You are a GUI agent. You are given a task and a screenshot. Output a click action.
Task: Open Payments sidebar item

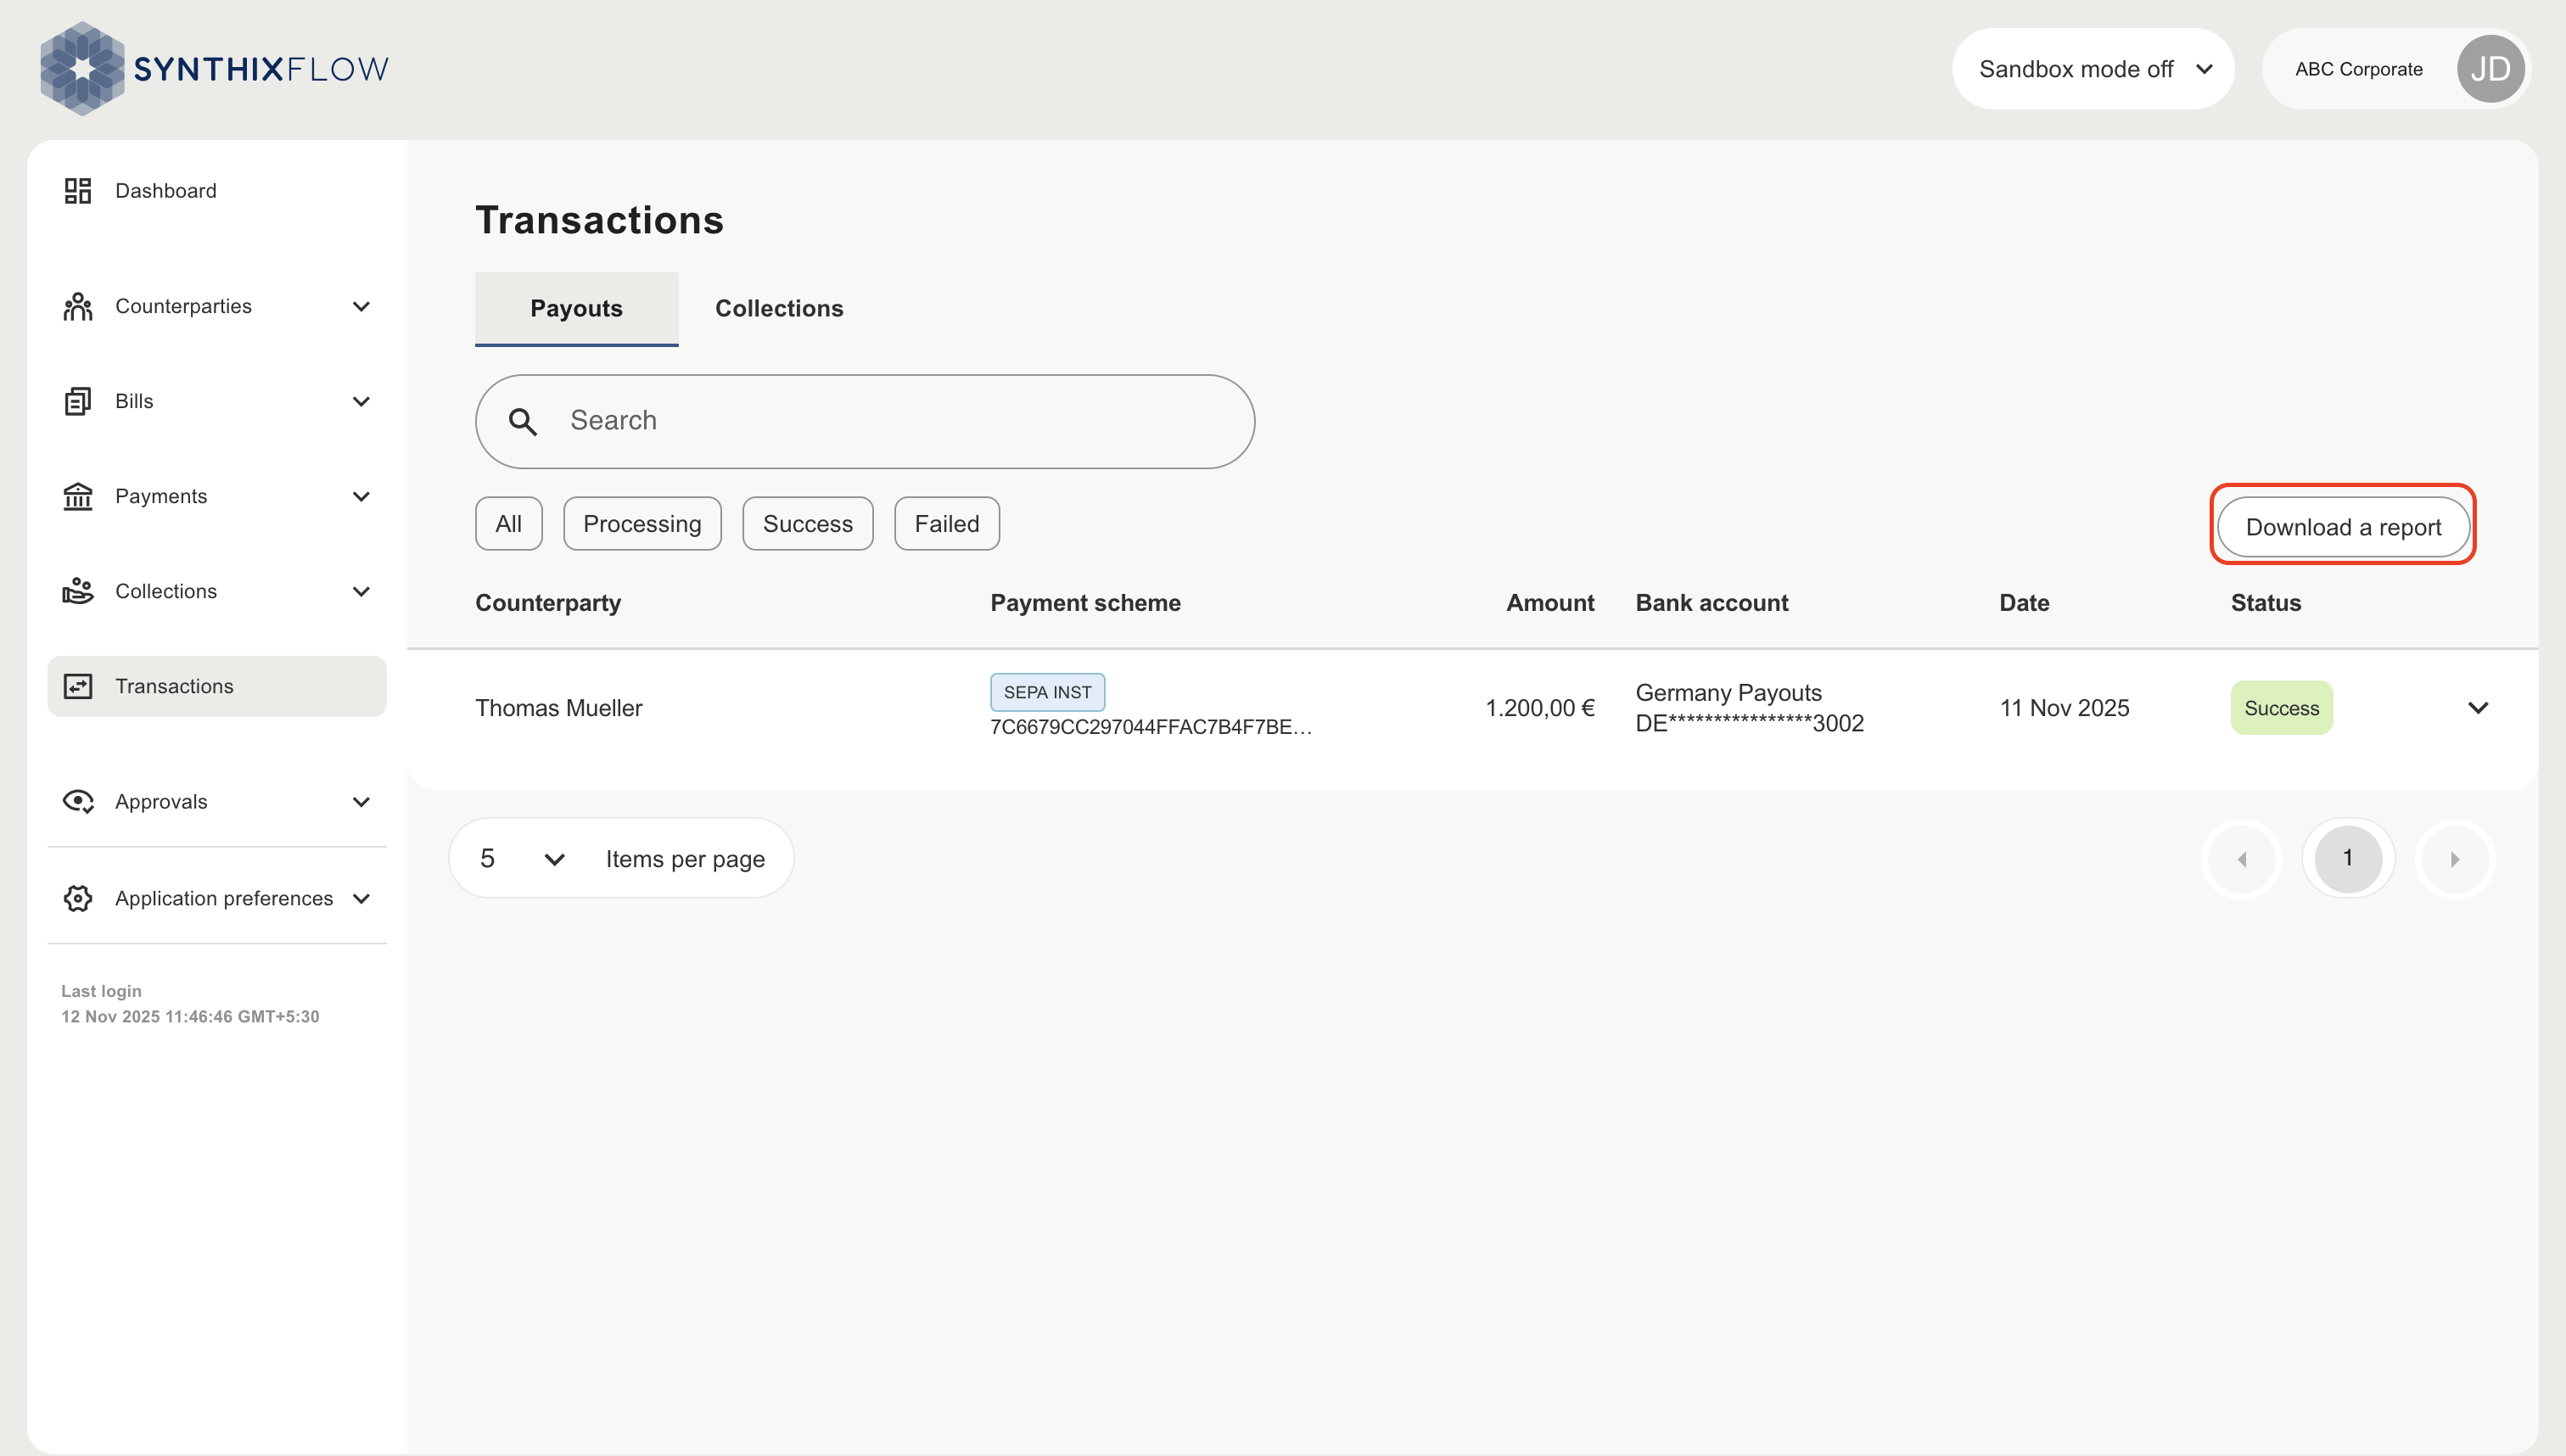(217, 496)
